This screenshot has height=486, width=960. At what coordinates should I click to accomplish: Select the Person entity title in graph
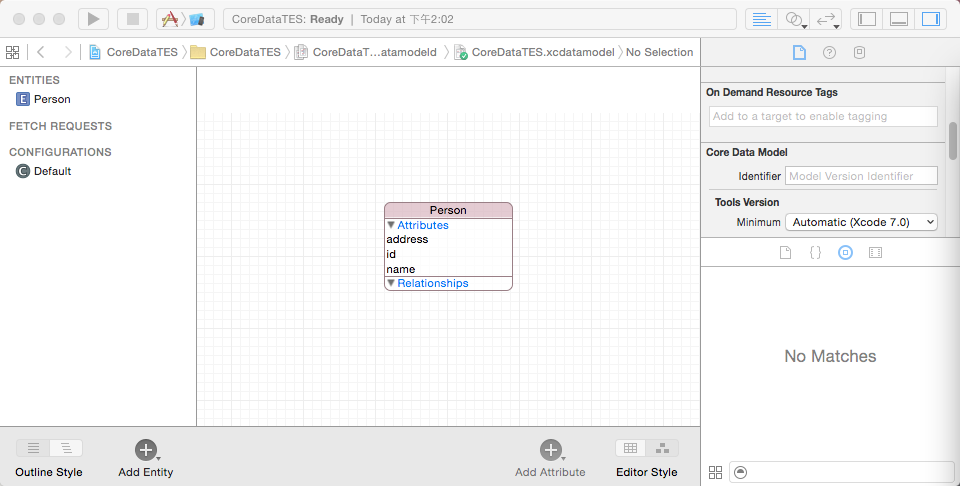(448, 210)
